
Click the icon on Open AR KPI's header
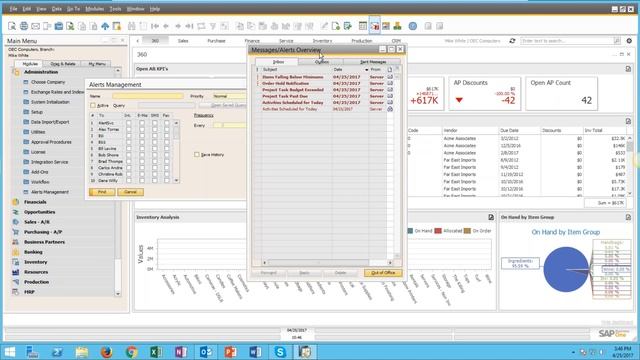628,69
